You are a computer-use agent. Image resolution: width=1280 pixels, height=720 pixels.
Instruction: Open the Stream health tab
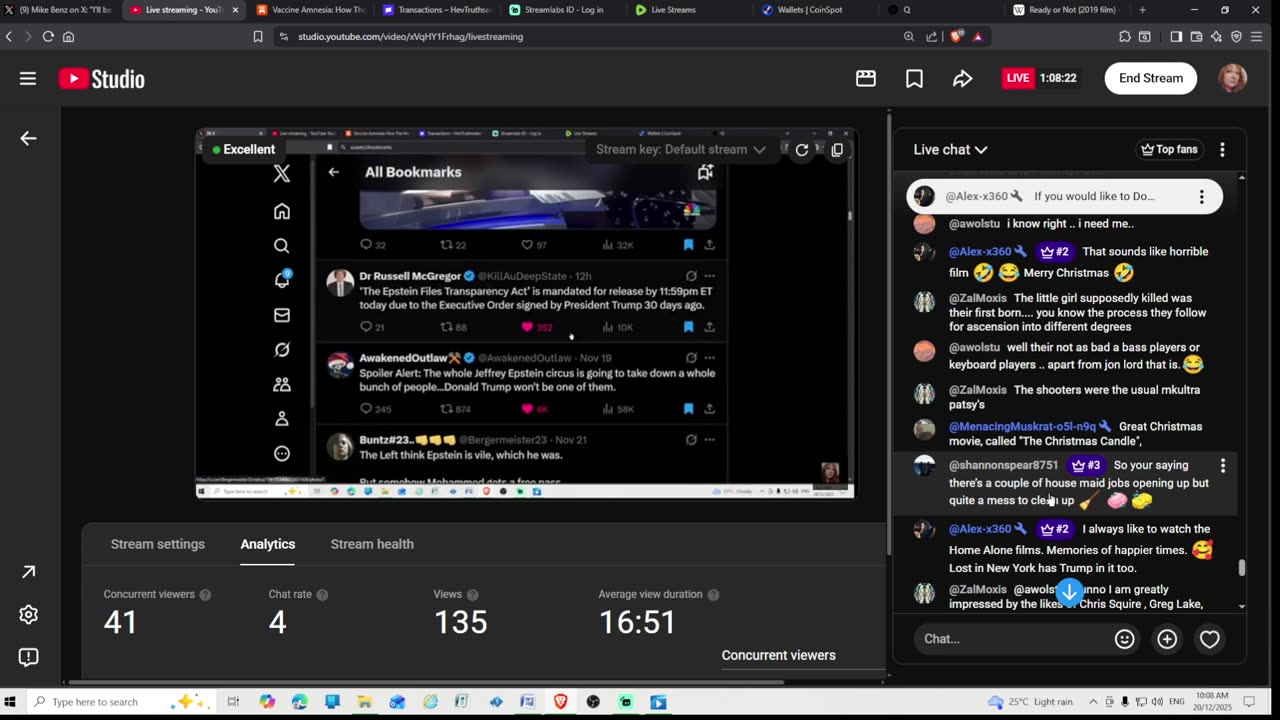(372, 544)
